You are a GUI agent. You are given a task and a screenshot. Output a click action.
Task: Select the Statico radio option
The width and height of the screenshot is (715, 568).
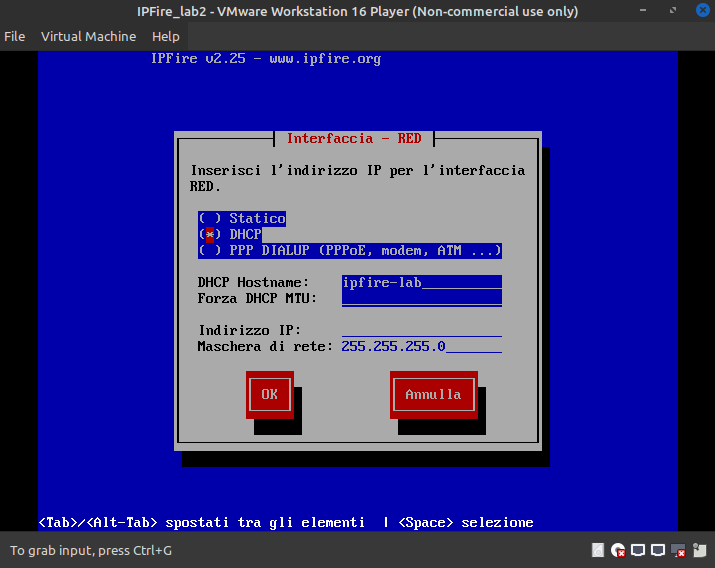[242, 218]
